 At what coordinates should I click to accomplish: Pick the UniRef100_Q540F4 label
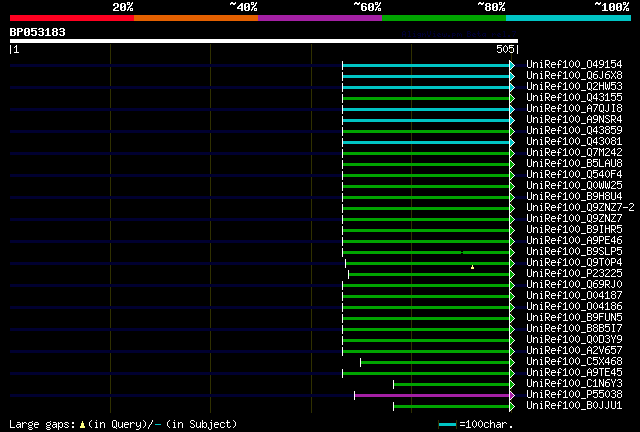click(574, 175)
